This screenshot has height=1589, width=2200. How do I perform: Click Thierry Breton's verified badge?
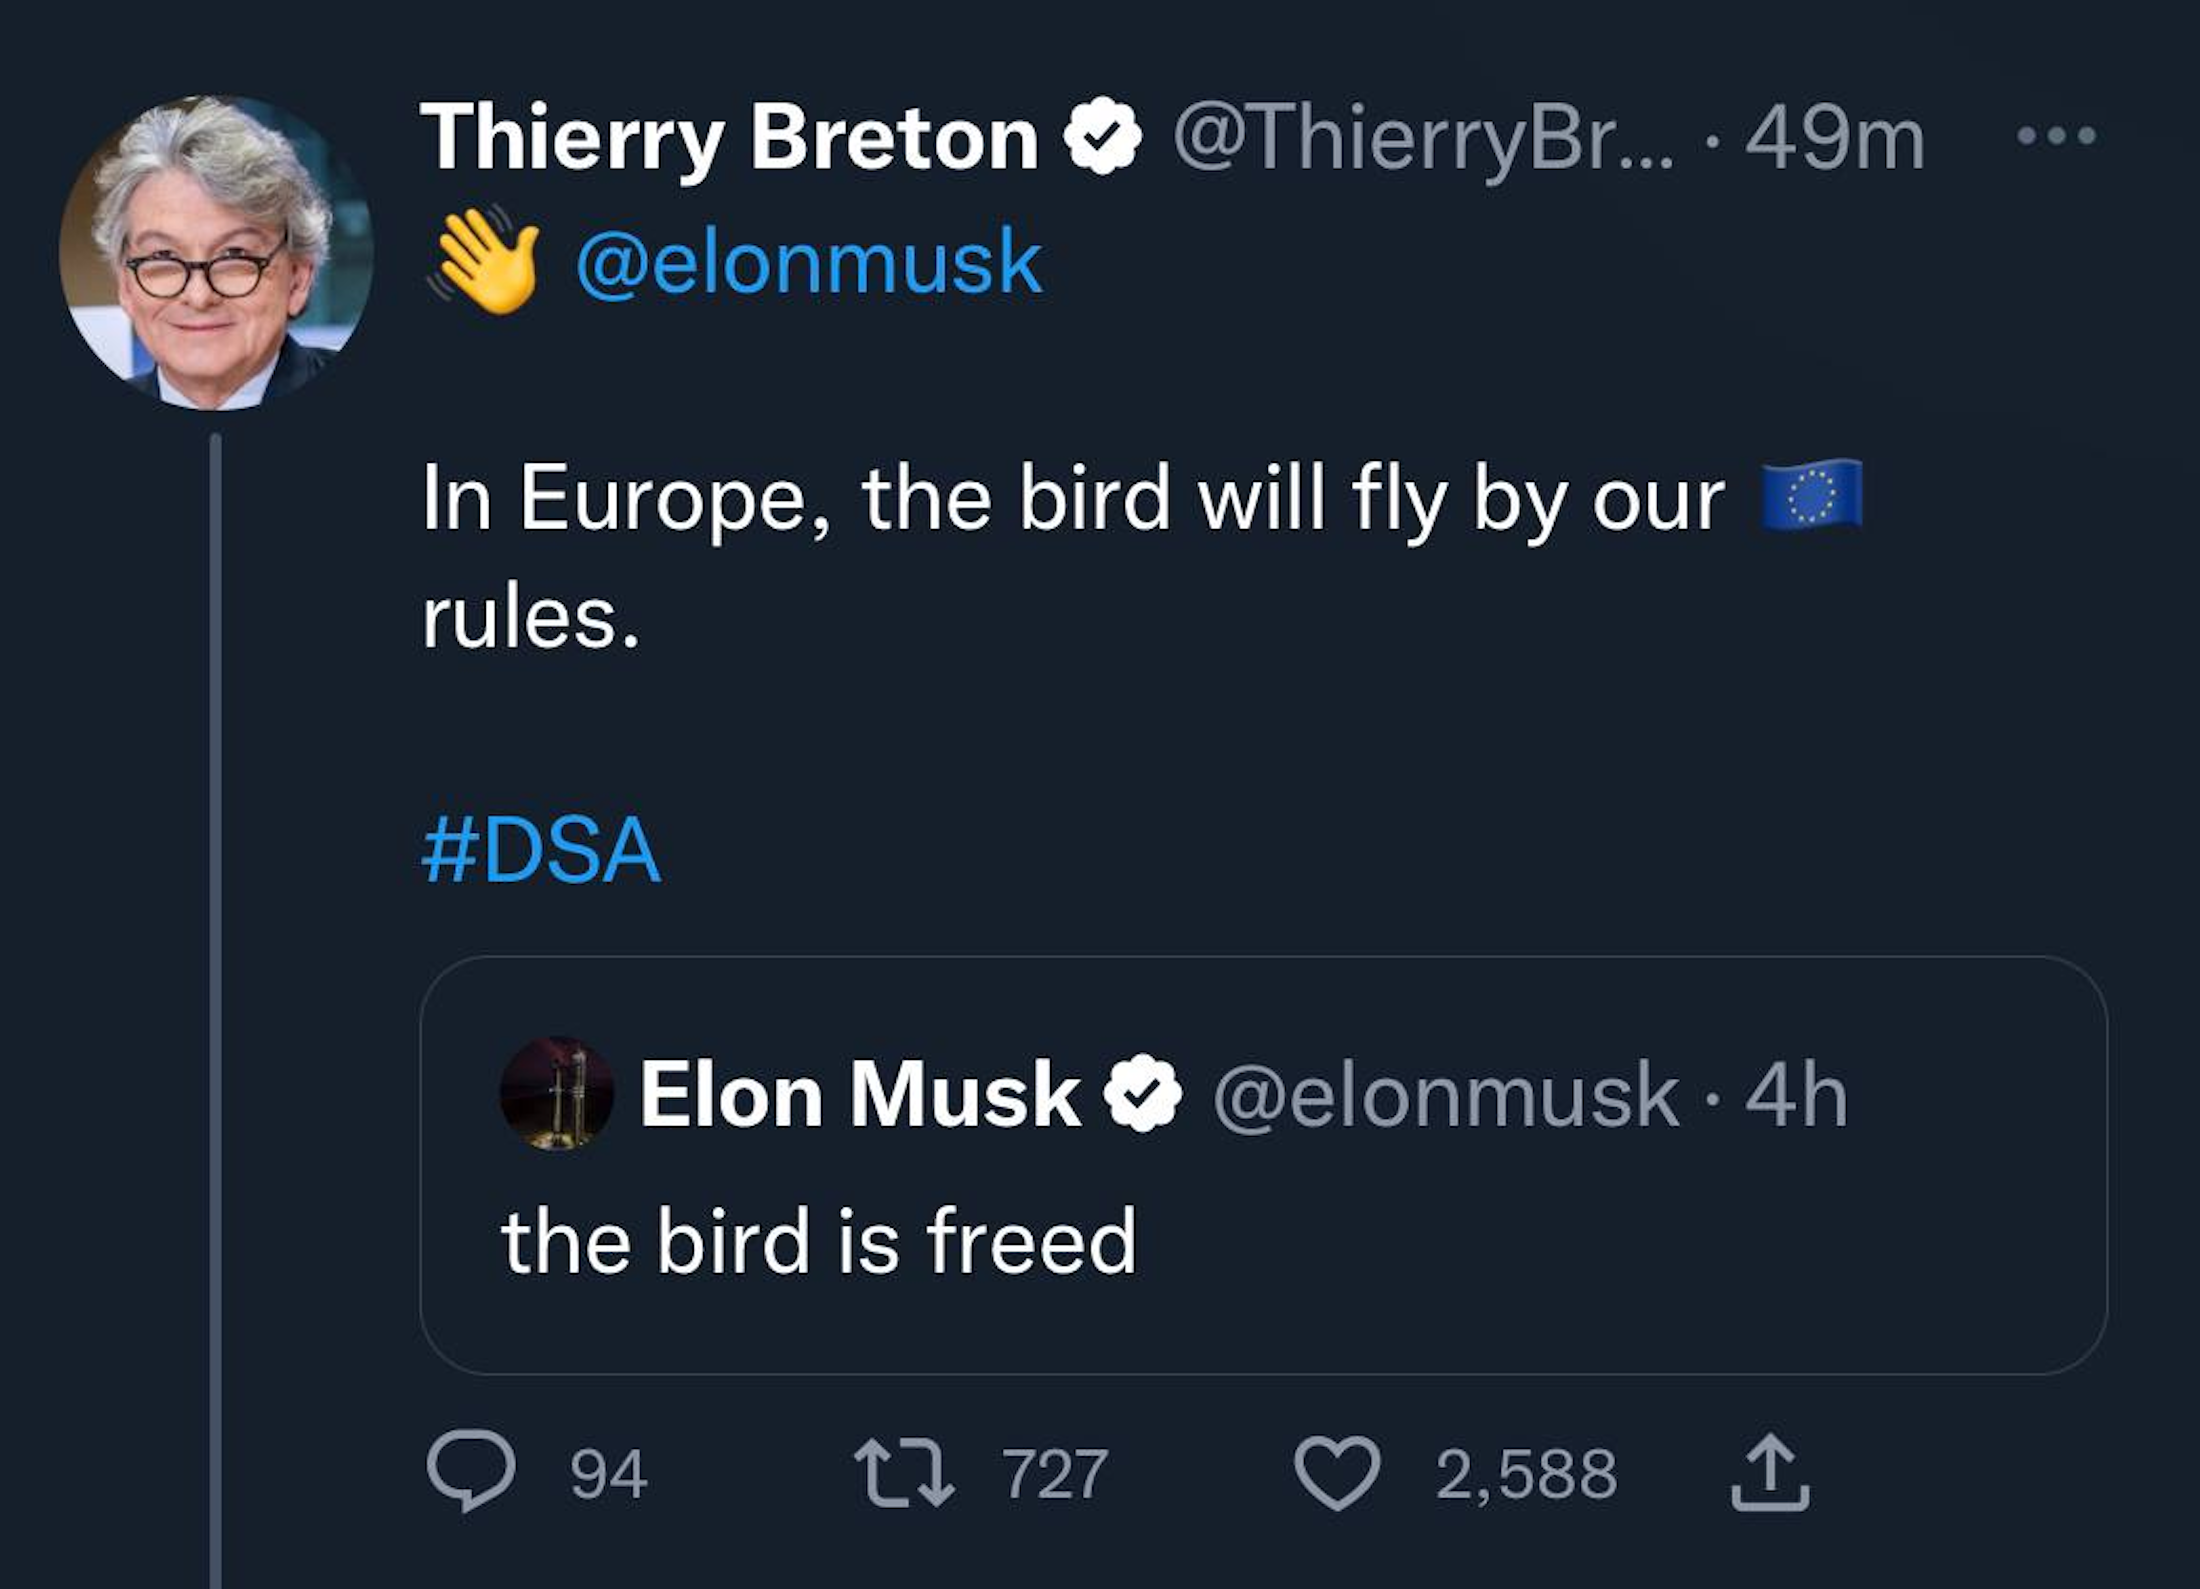tap(1102, 138)
